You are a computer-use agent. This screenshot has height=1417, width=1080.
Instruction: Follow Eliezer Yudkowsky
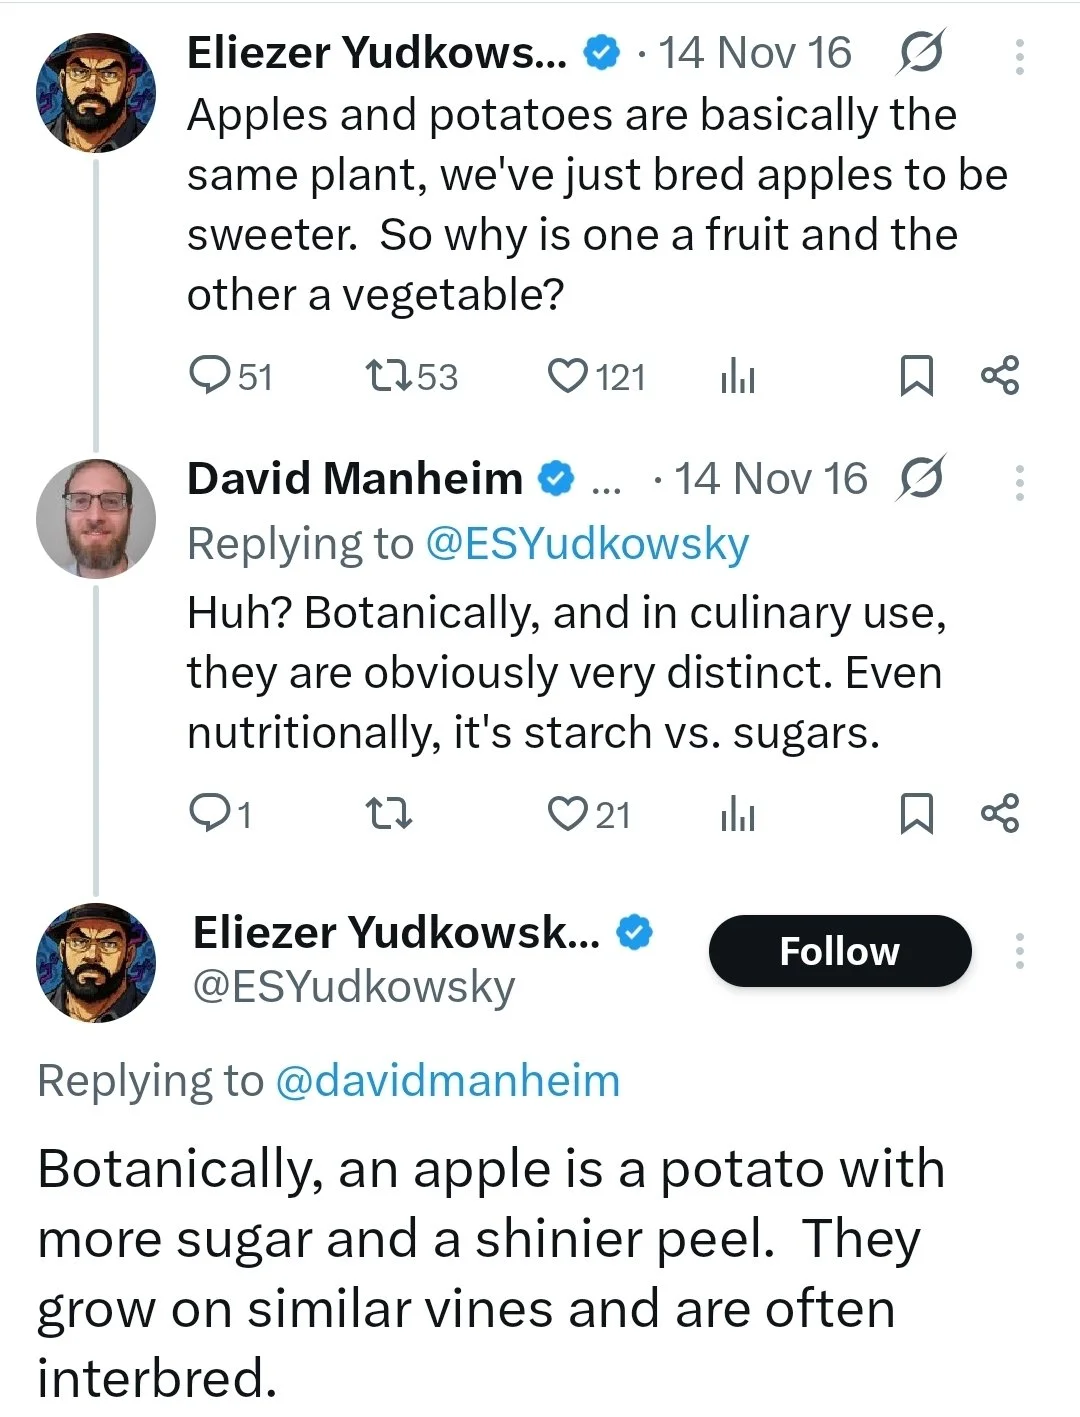pos(840,951)
